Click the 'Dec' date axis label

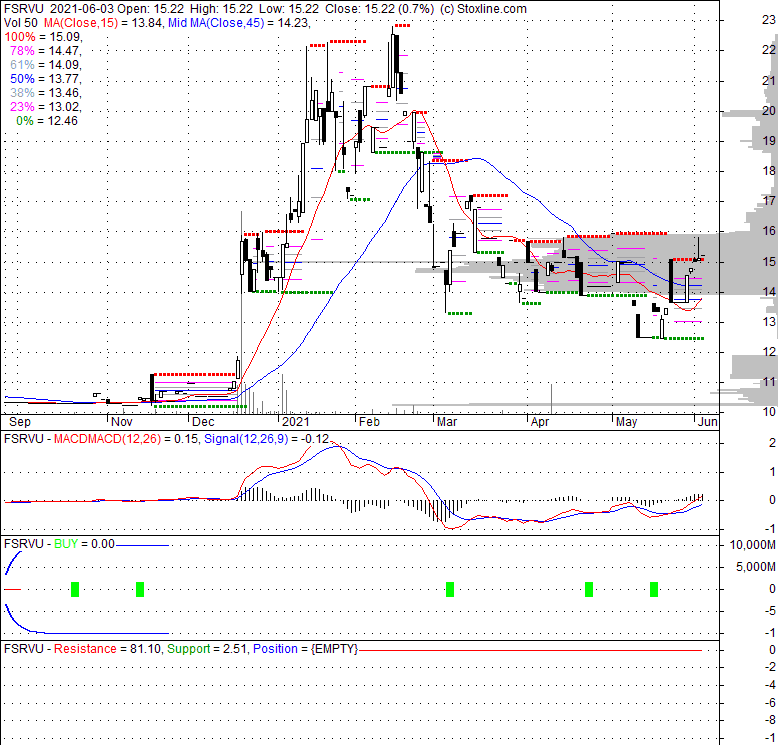[203, 422]
